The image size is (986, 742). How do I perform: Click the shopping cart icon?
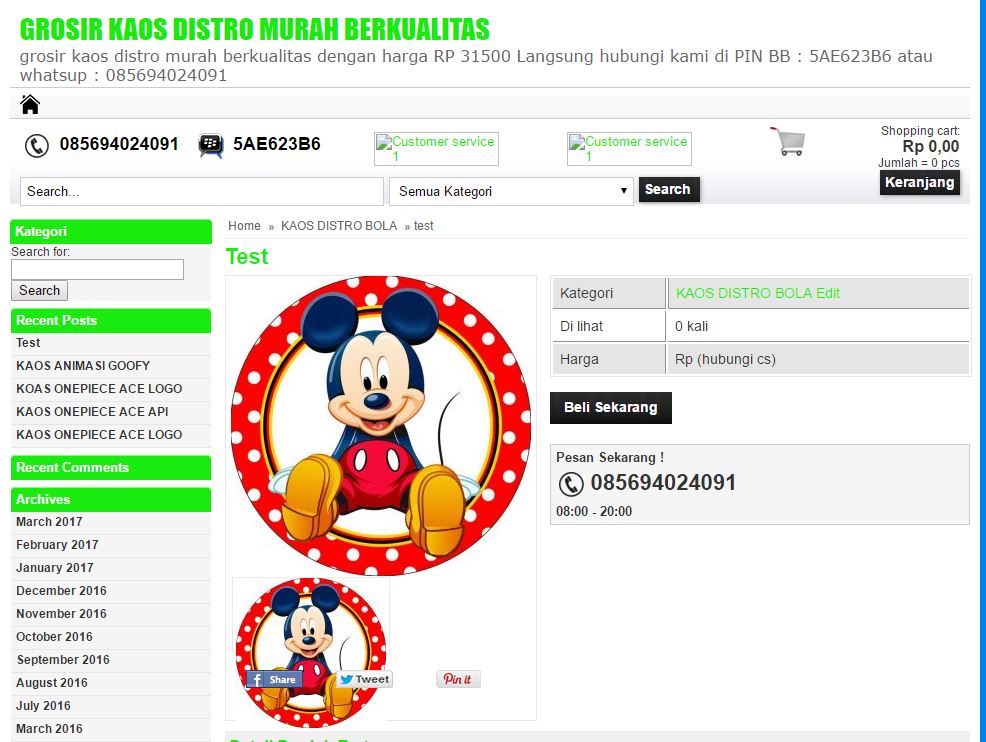point(787,141)
